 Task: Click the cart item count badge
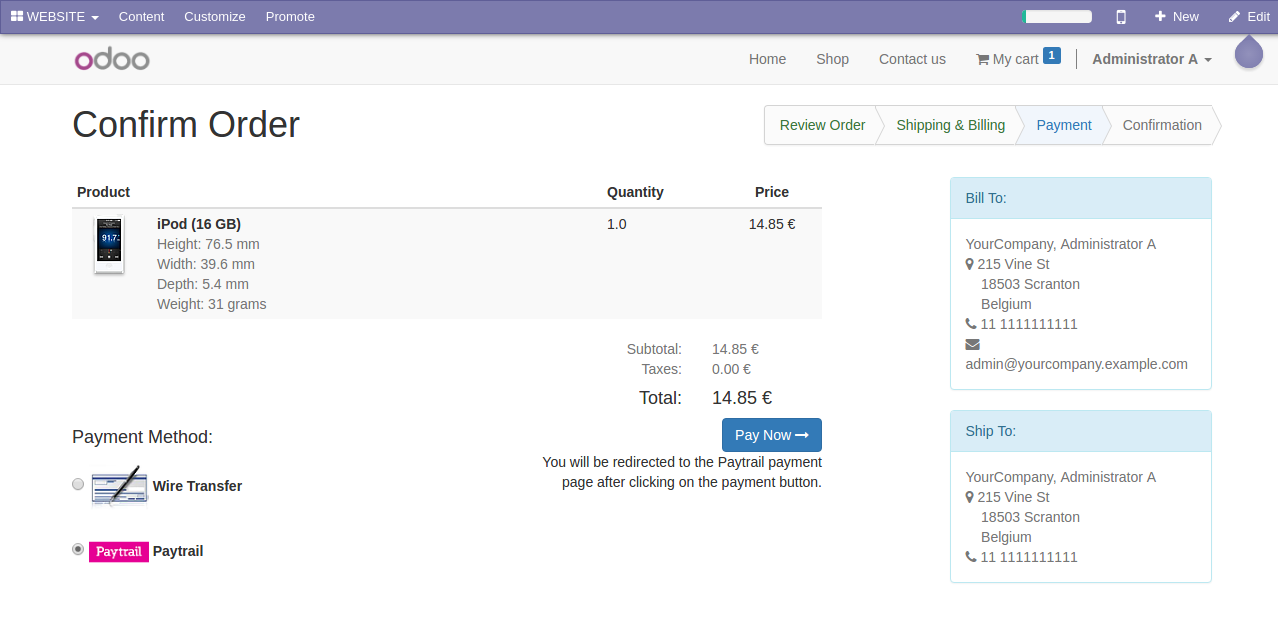[1052, 55]
